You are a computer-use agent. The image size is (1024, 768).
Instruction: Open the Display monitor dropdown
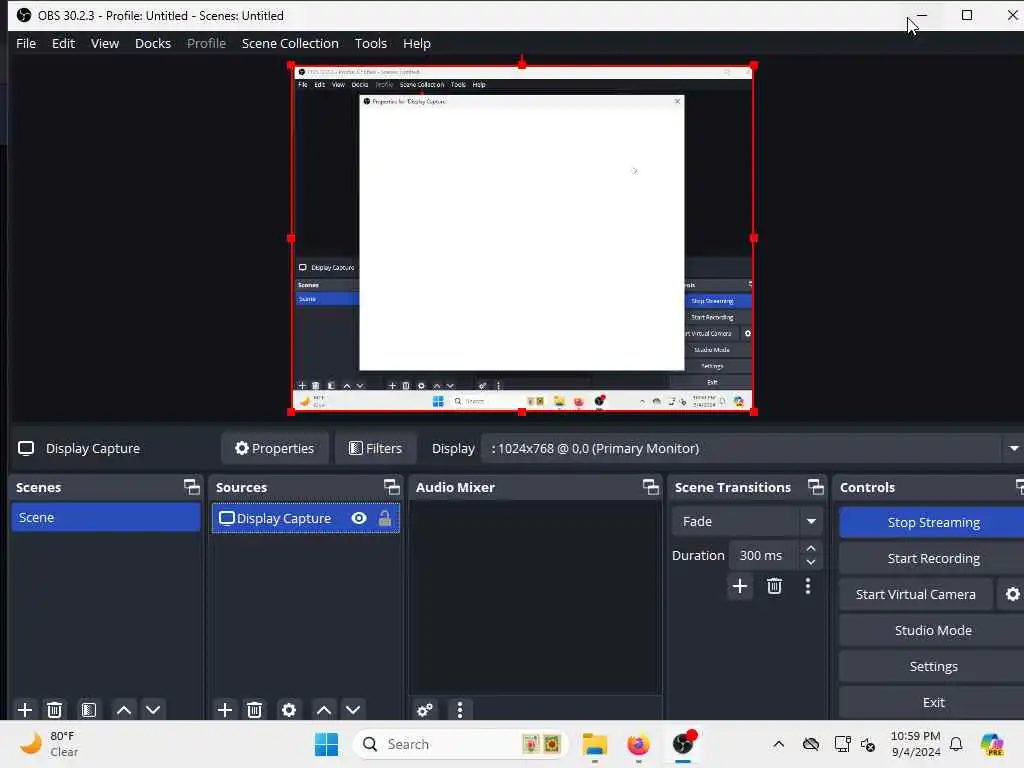click(750, 449)
